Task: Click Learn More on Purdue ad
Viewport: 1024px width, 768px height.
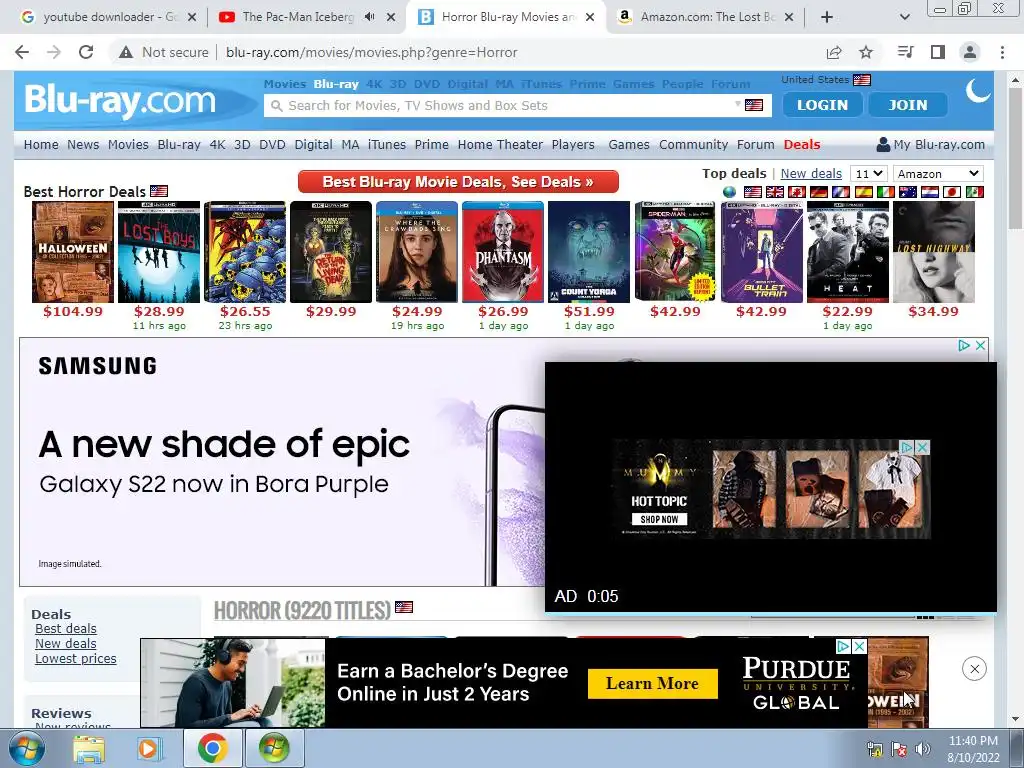Action: point(652,684)
